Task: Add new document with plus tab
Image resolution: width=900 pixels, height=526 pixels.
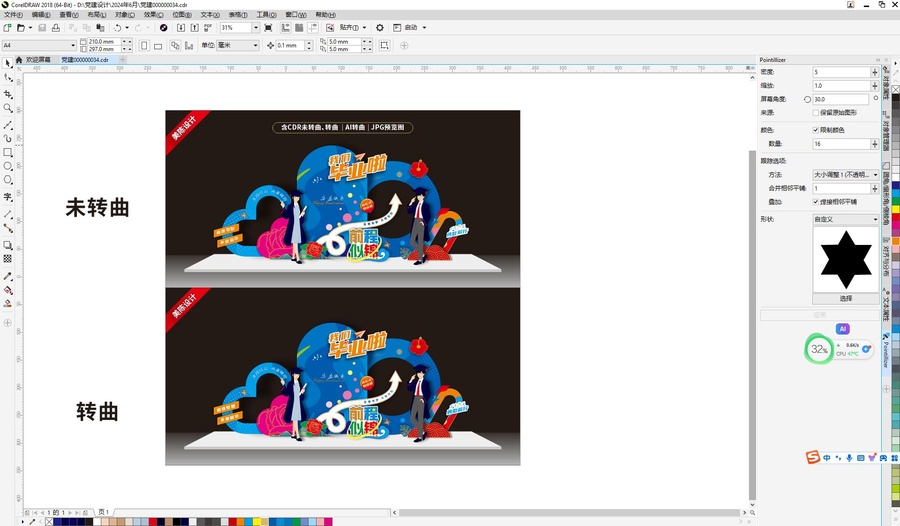Action: click(x=123, y=60)
